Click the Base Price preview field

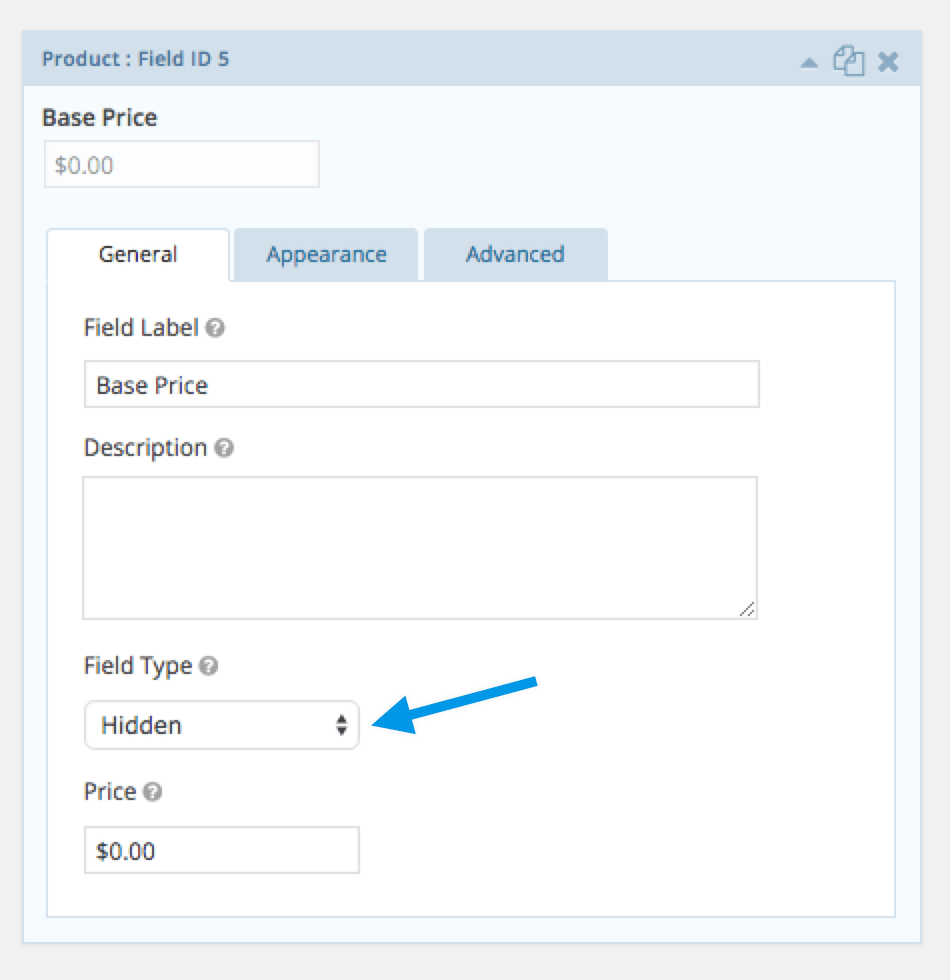click(x=181, y=164)
